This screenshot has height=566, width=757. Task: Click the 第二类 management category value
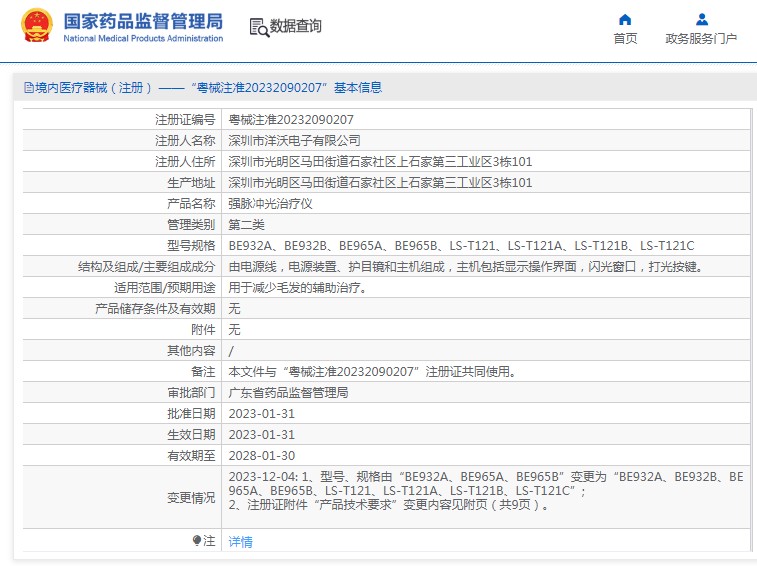(x=246, y=225)
